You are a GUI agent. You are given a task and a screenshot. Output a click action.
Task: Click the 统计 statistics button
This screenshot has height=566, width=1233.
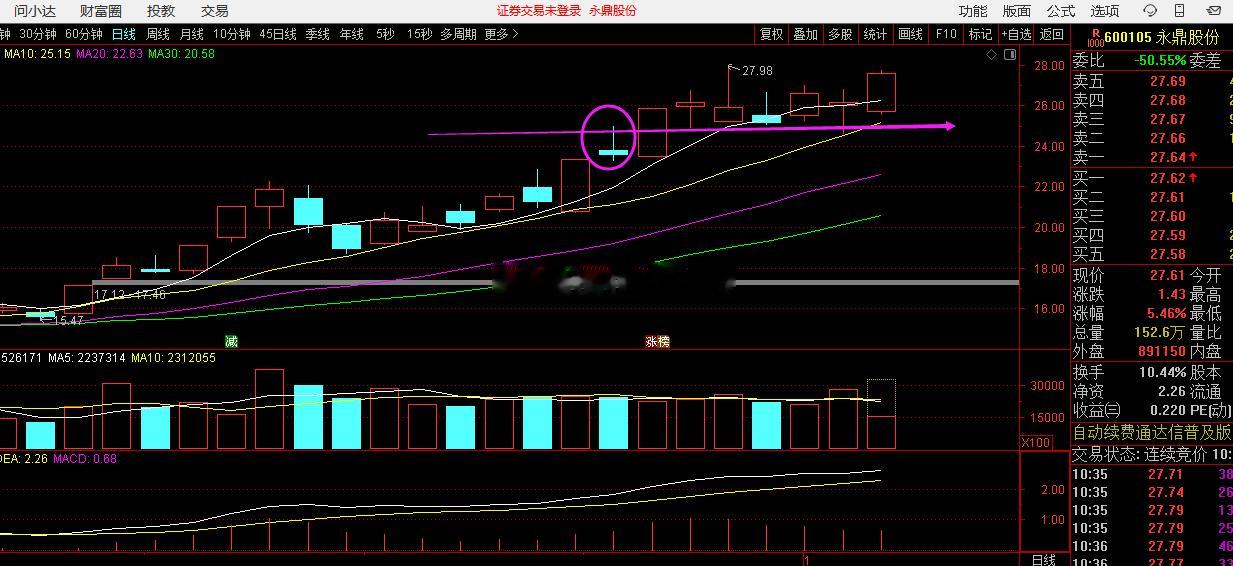click(875, 34)
